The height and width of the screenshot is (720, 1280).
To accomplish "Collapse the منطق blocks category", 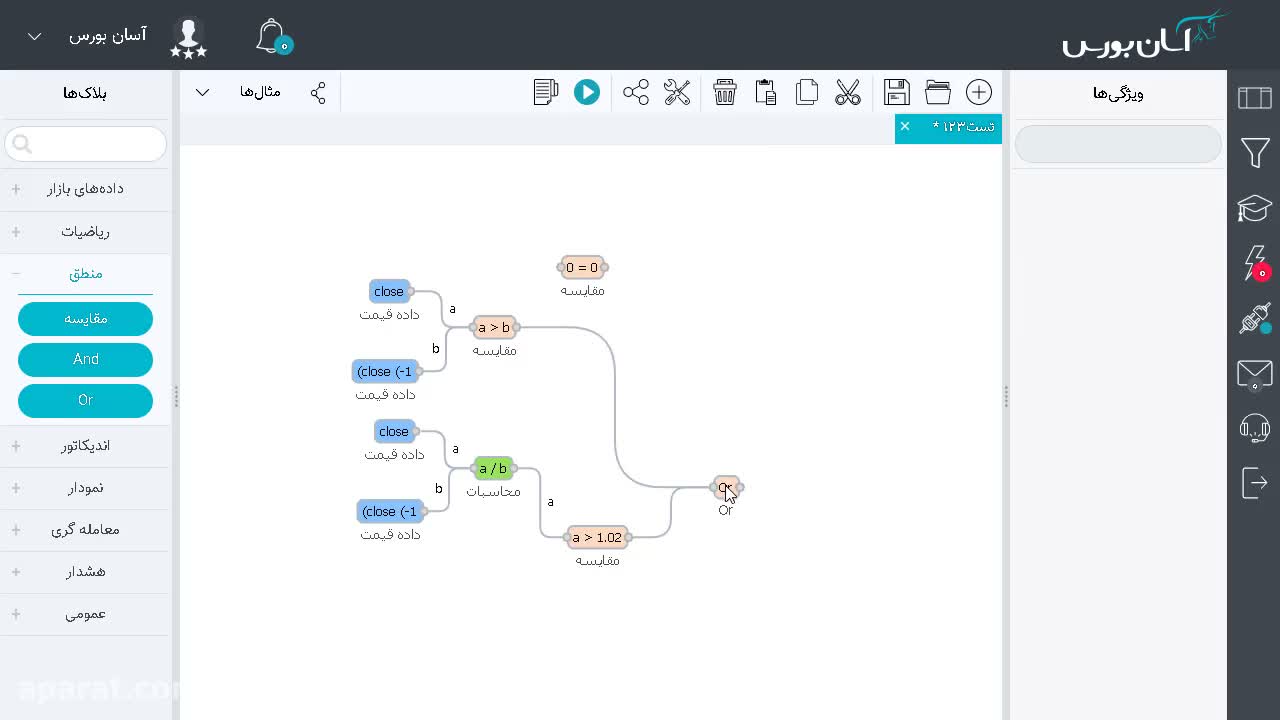I will (x=85, y=273).
